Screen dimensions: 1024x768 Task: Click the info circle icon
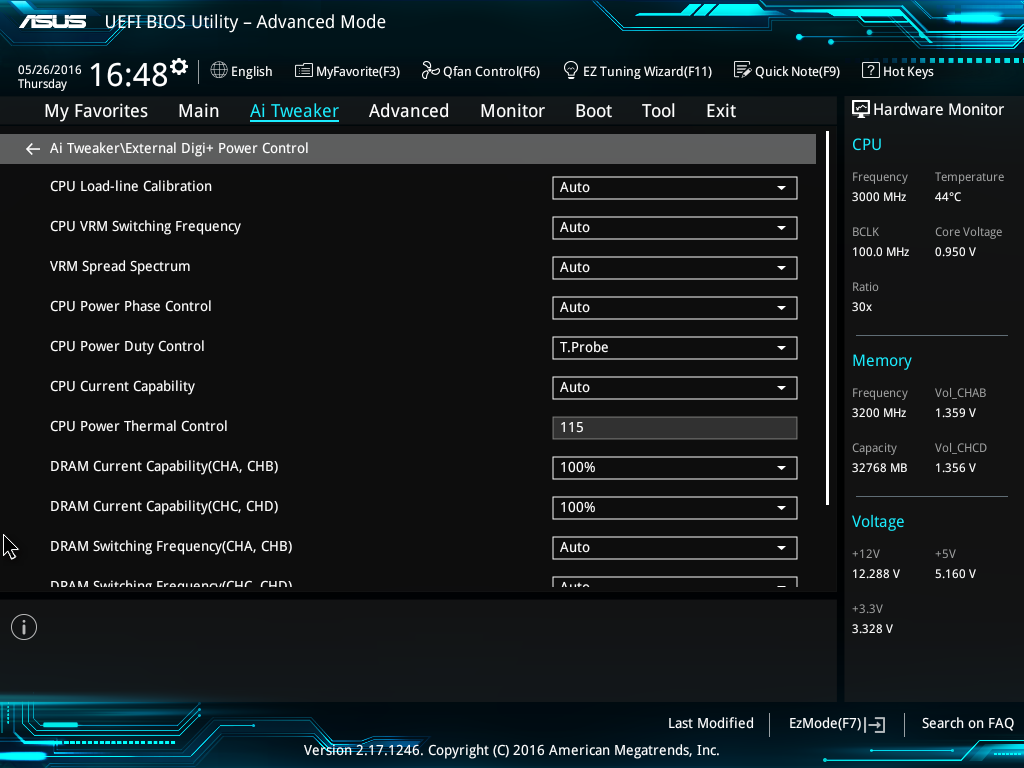tap(24, 628)
